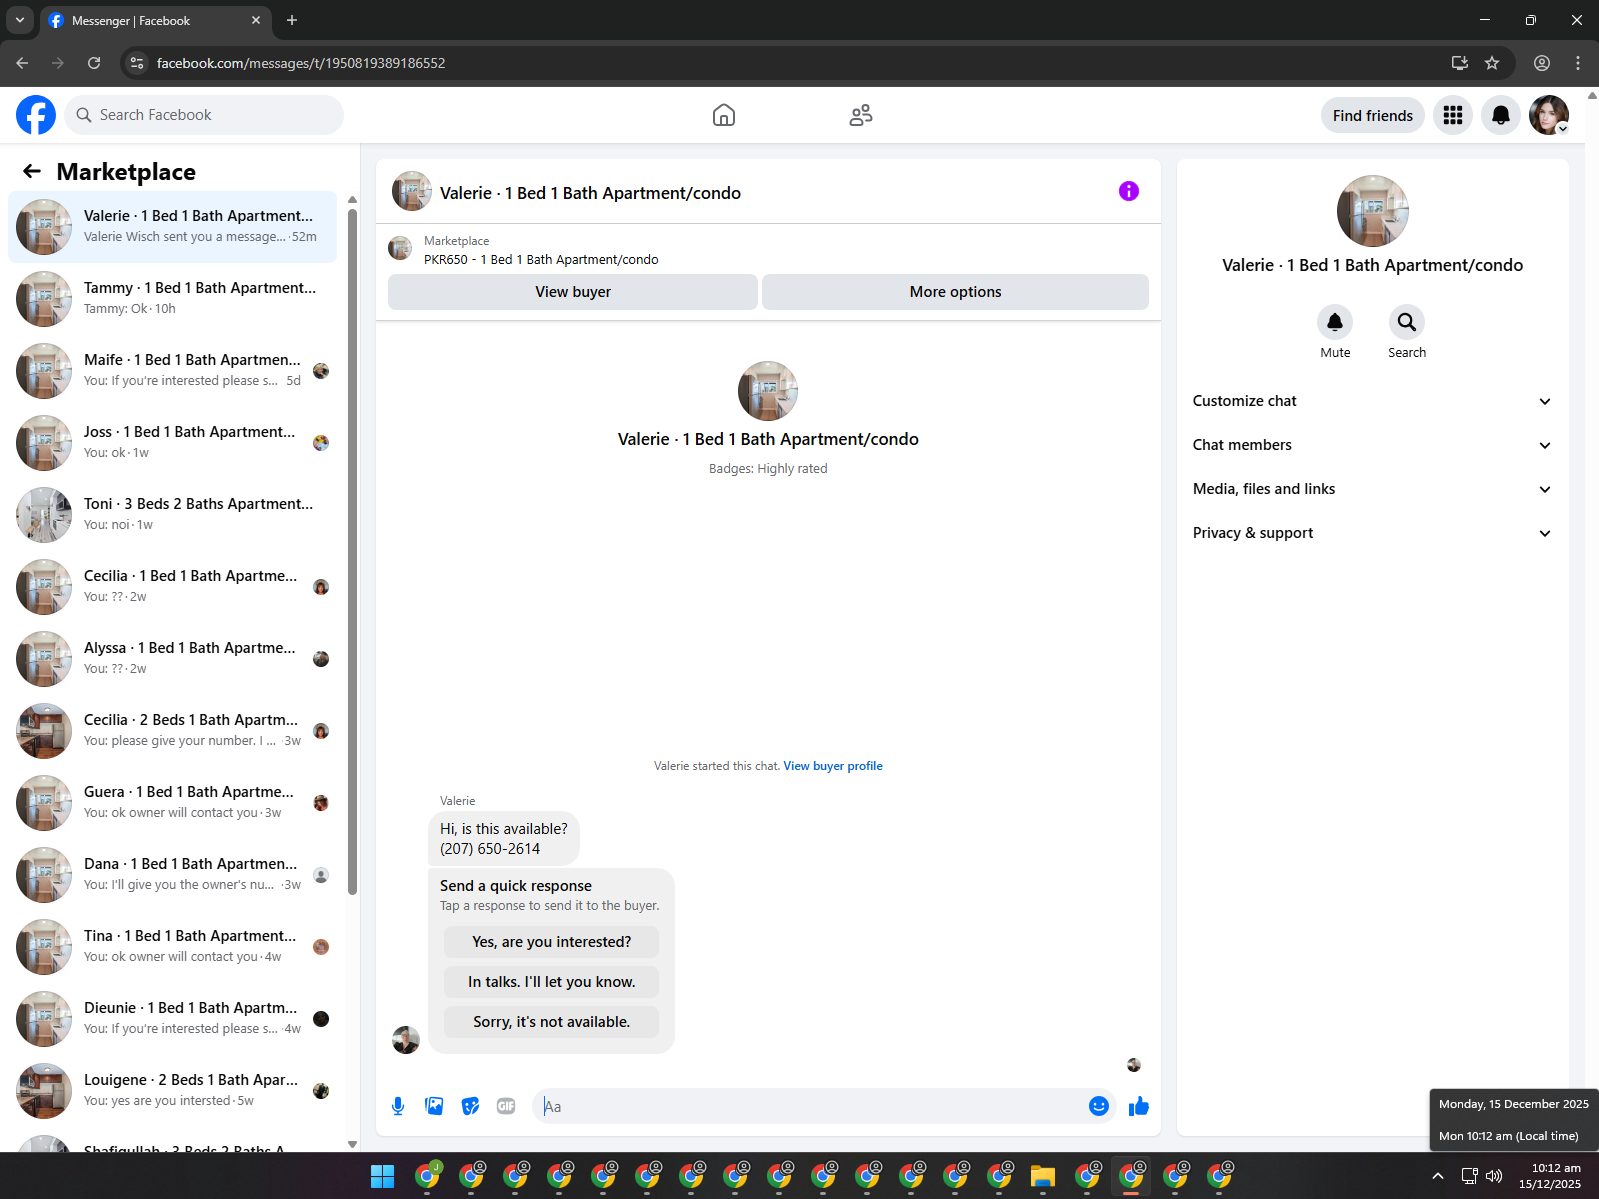
Task: Open the account profile picture menu
Action: [1549, 115]
